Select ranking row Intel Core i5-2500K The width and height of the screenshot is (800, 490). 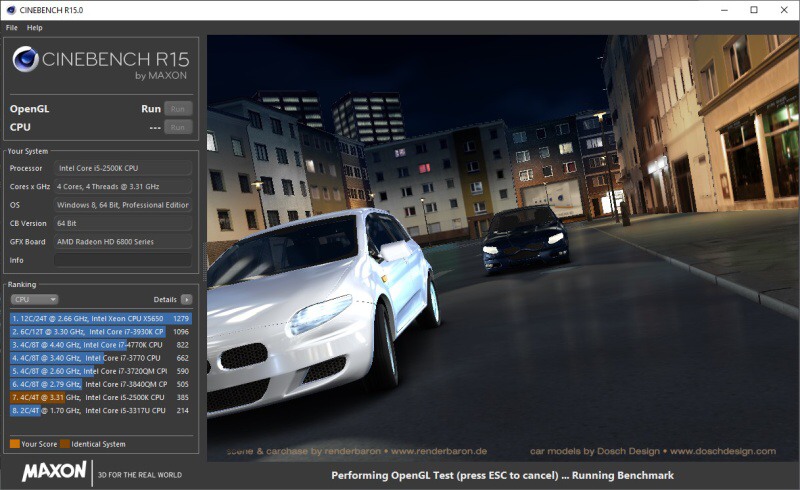point(101,398)
